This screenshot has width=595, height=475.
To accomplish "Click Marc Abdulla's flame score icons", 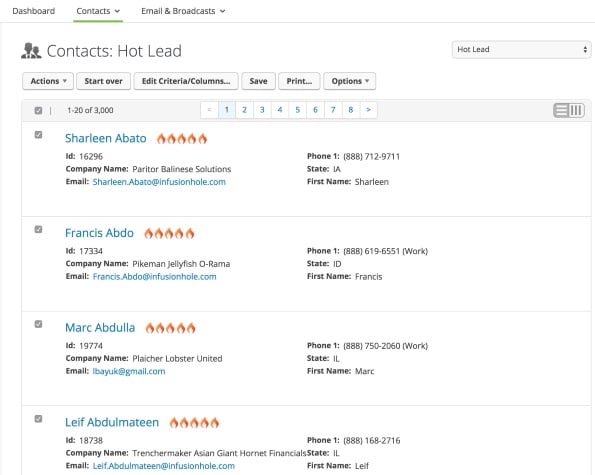I will click(x=170, y=328).
